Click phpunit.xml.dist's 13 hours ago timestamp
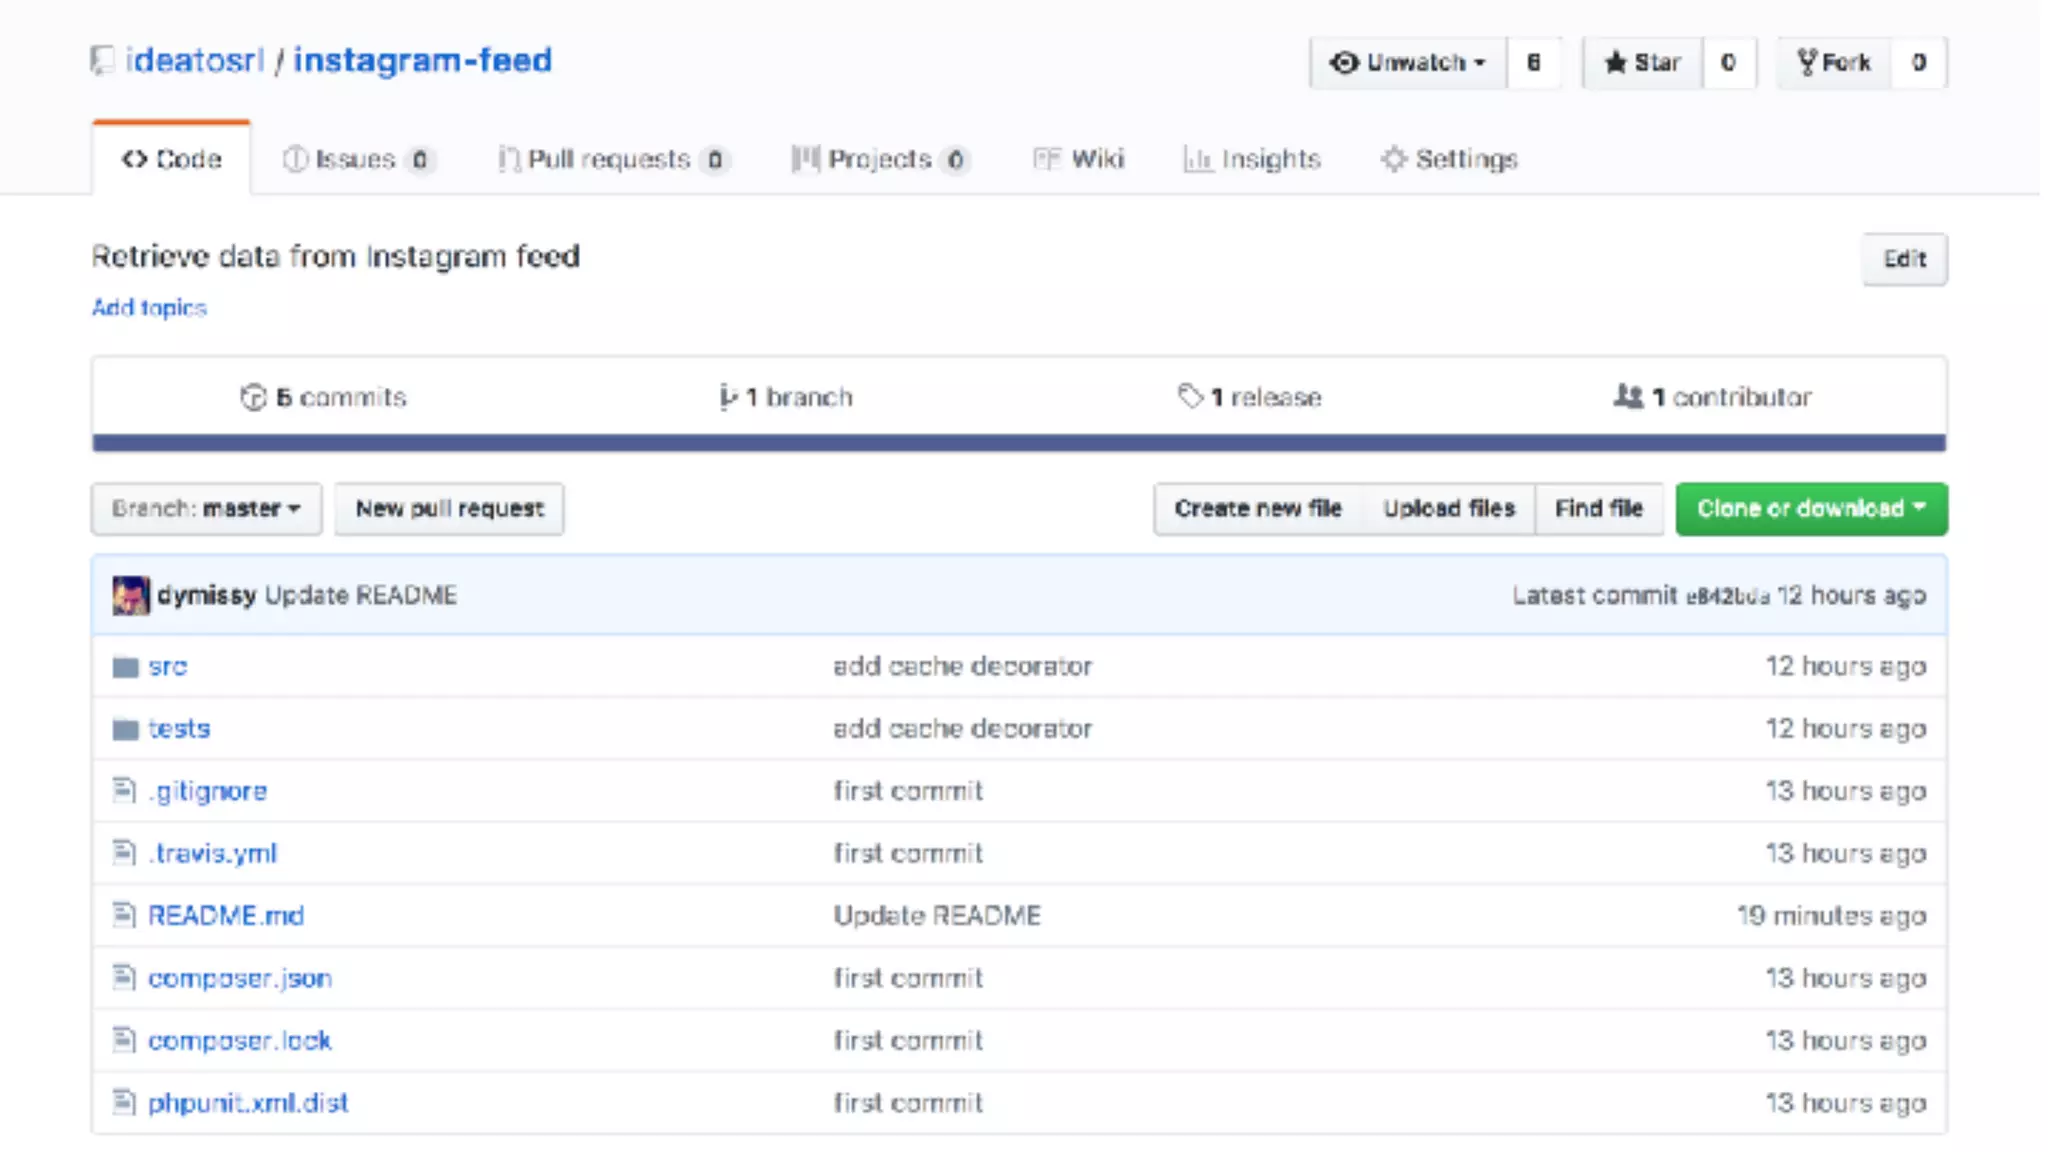This screenshot has height=1152, width=2048. 1845,1103
